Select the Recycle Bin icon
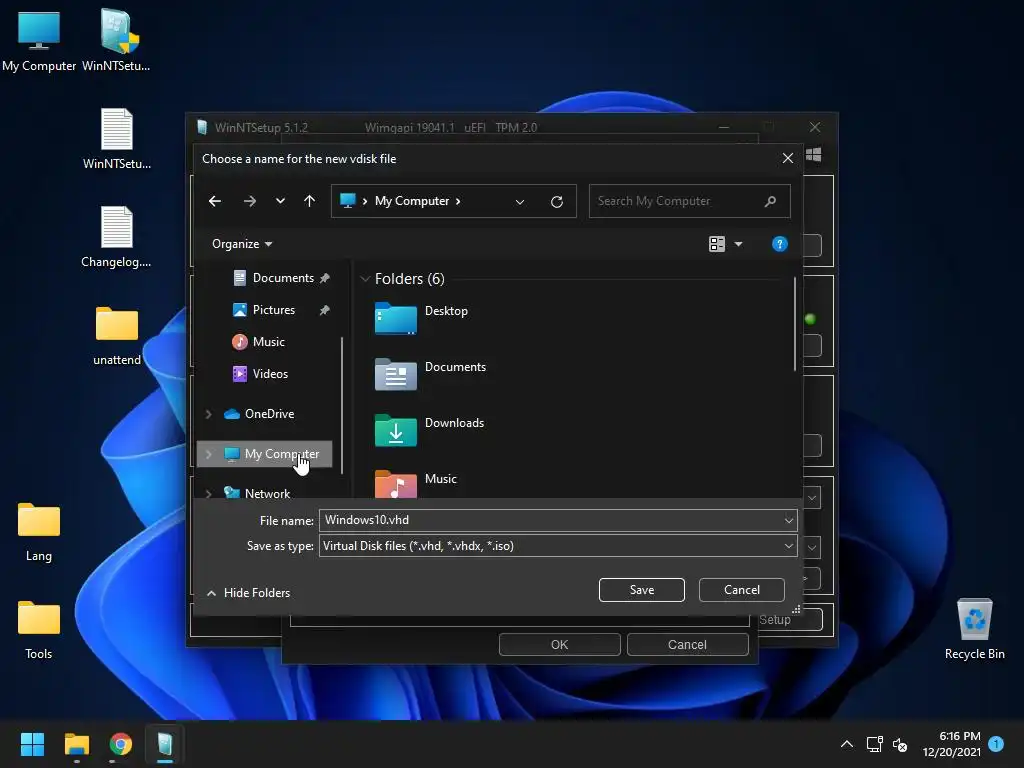Image resolution: width=1024 pixels, height=768 pixels. (x=975, y=628)
